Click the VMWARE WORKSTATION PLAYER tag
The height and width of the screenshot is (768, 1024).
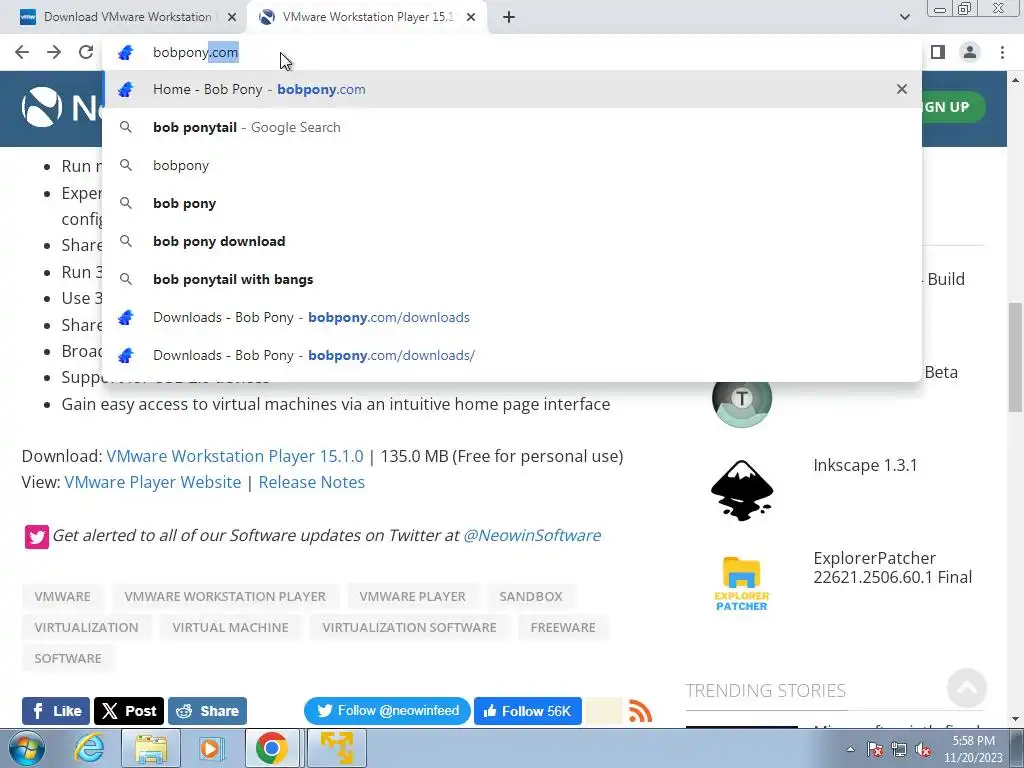click(x=225, y=596)
